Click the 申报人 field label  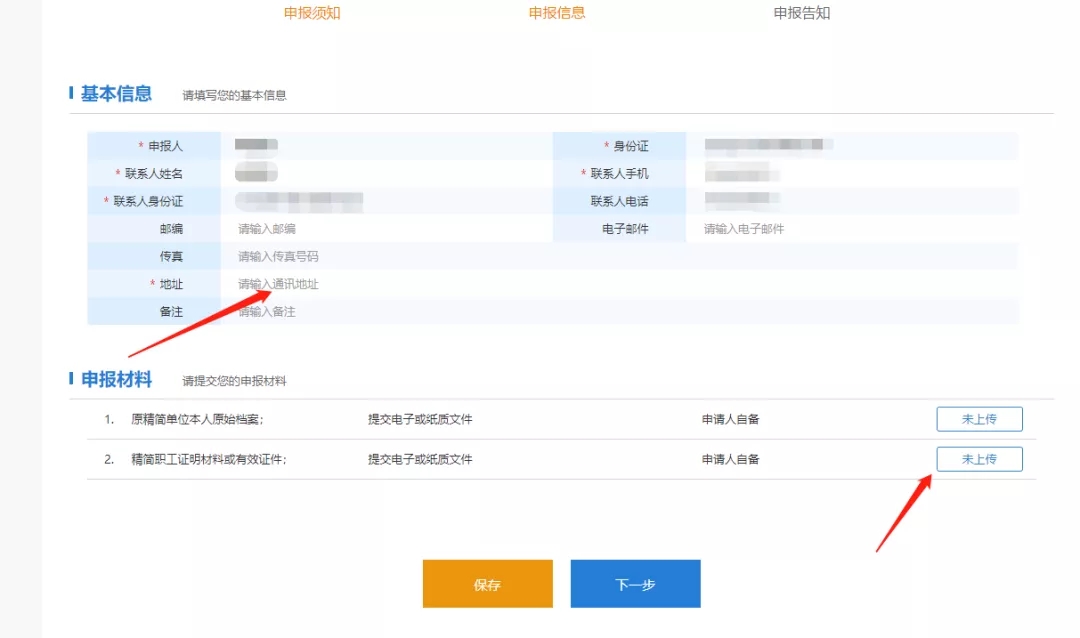coord(165,146)
